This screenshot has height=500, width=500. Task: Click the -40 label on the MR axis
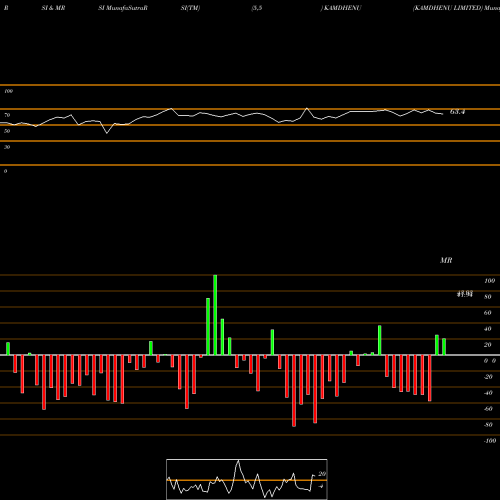(x=488, y=393)
